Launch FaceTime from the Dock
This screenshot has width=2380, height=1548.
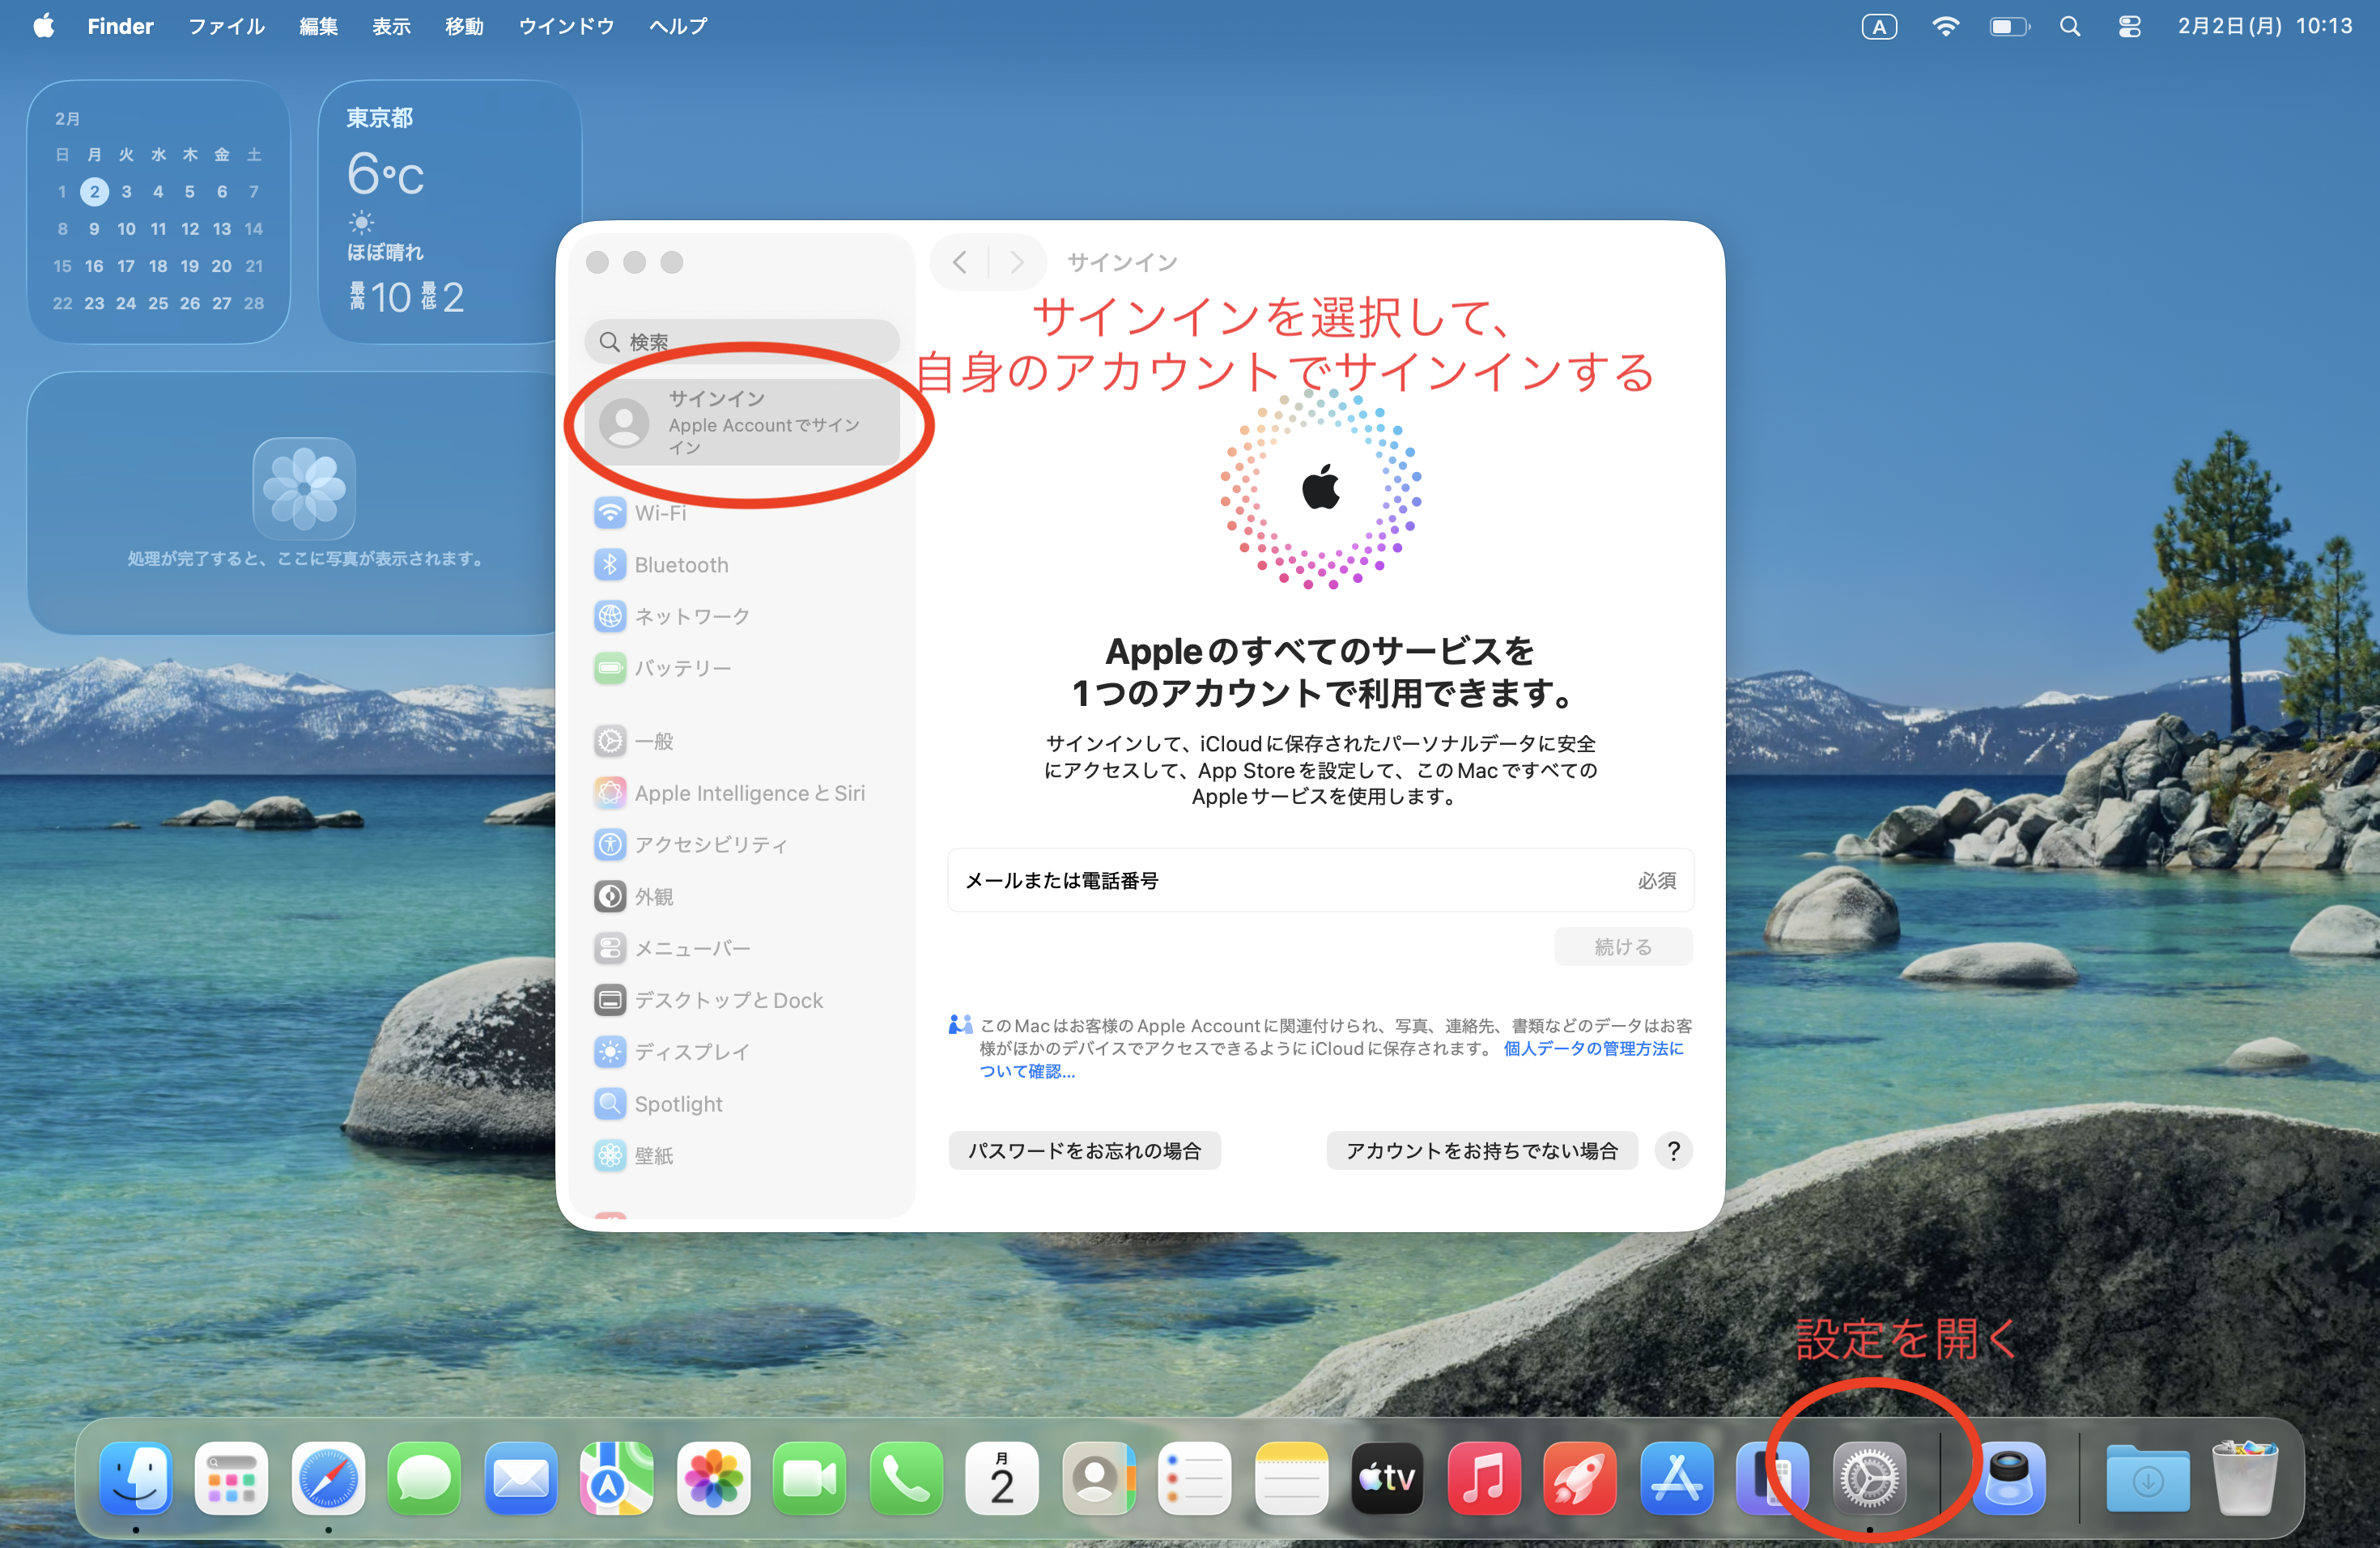tap(810, 1477)
